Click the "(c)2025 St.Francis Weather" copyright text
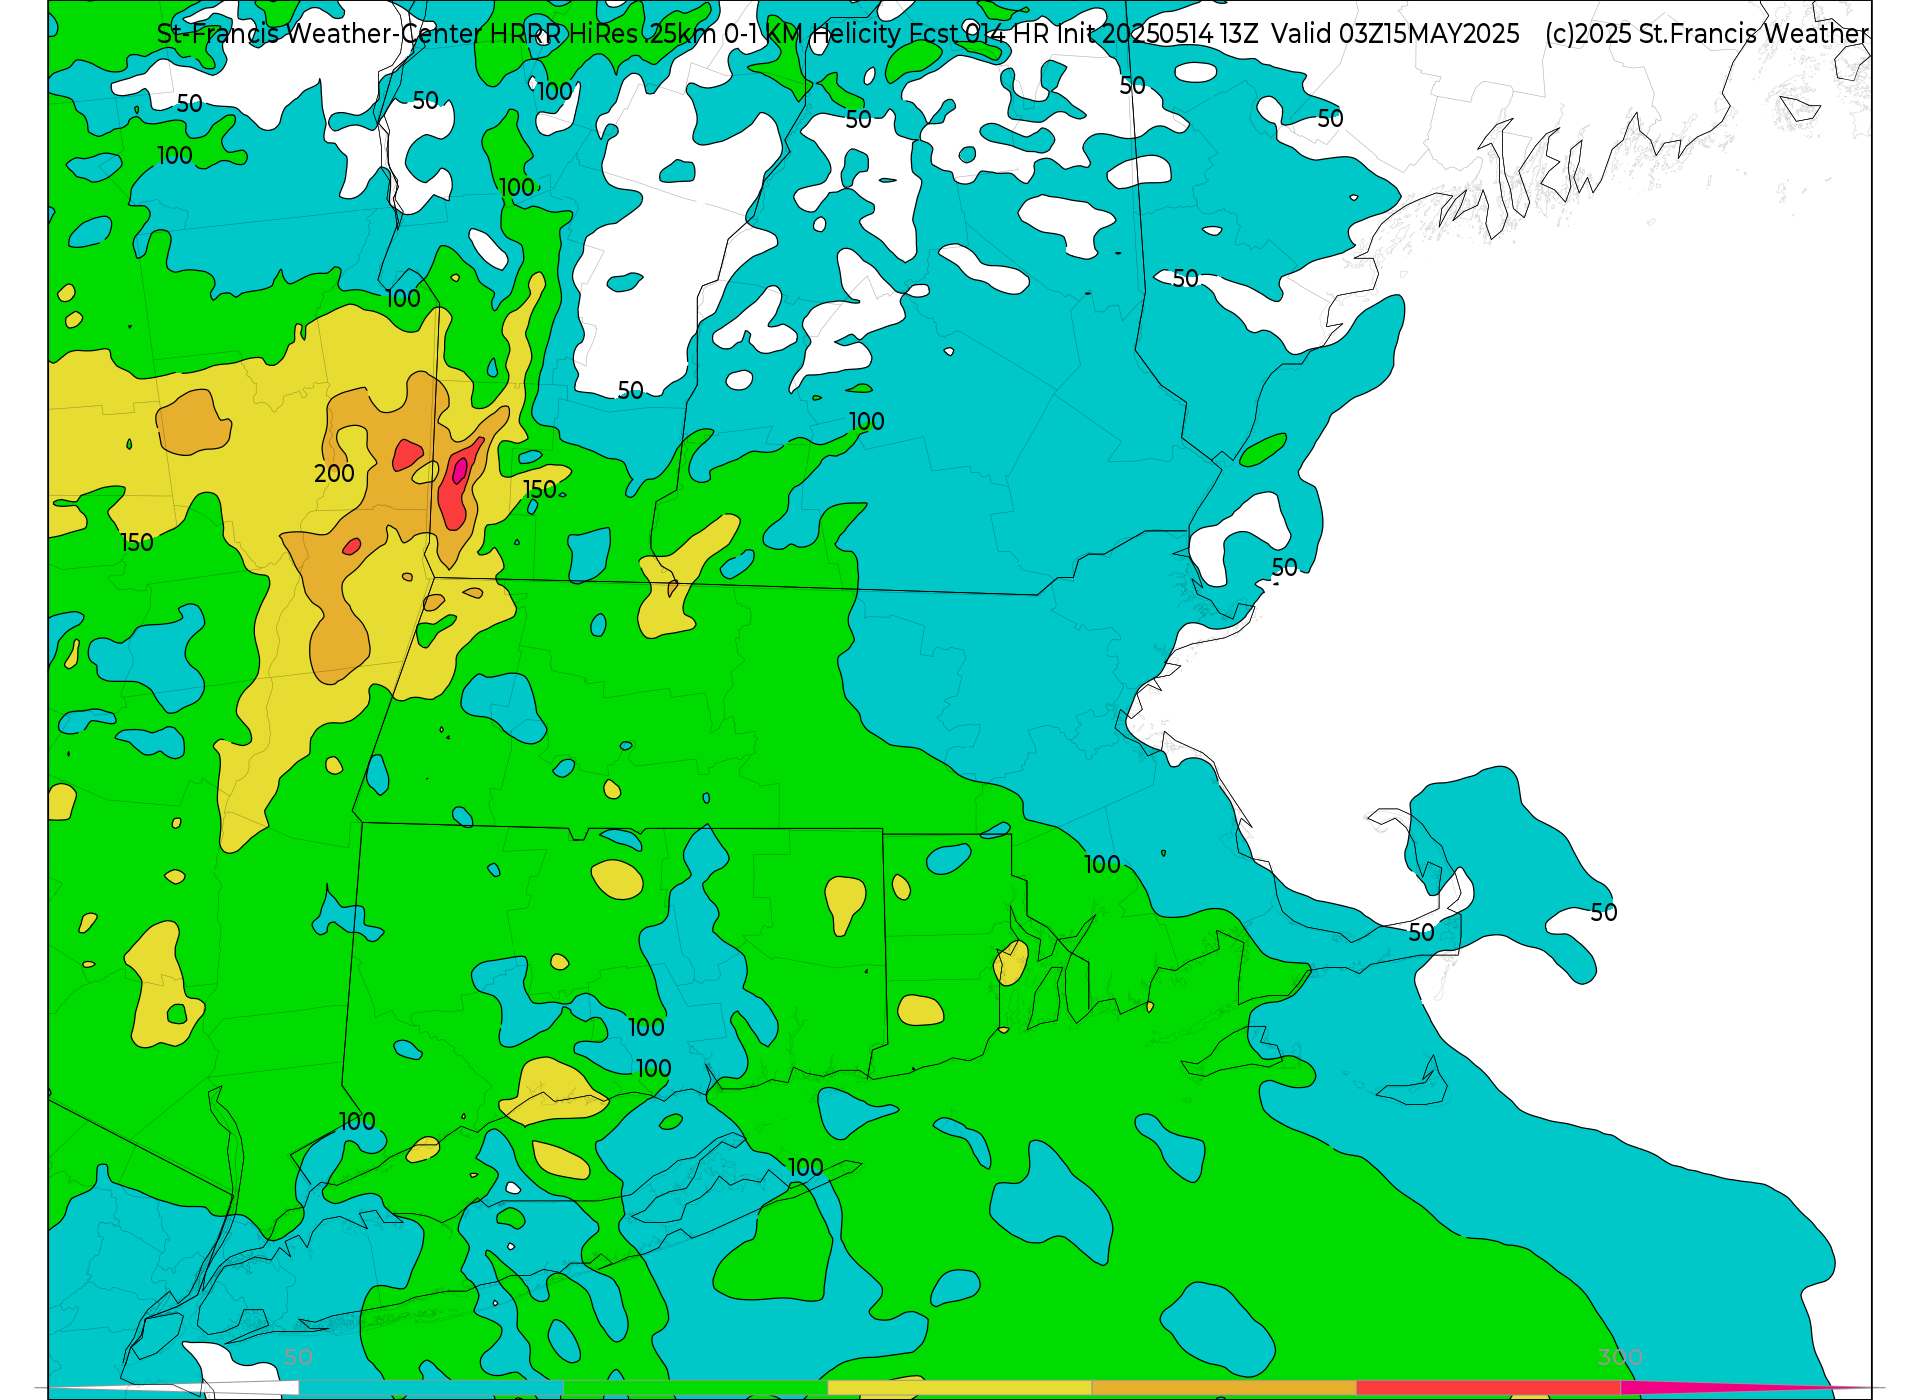 1706,34
